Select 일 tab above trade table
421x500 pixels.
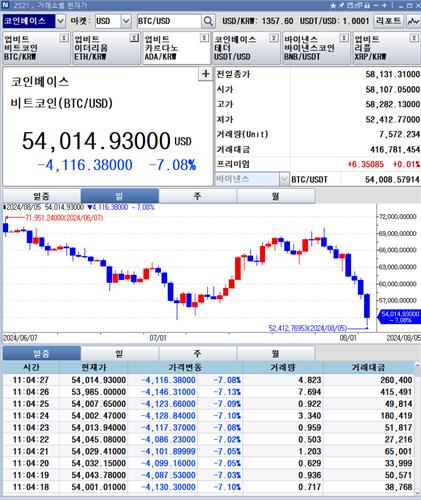[120, 353]
